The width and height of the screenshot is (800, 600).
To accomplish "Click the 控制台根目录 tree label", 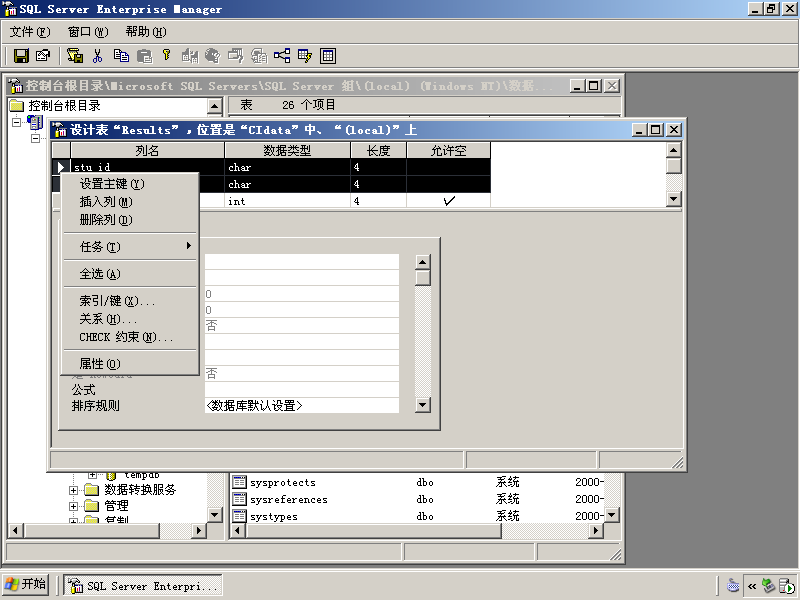I will pyautogui.click(x=64, y=106).
